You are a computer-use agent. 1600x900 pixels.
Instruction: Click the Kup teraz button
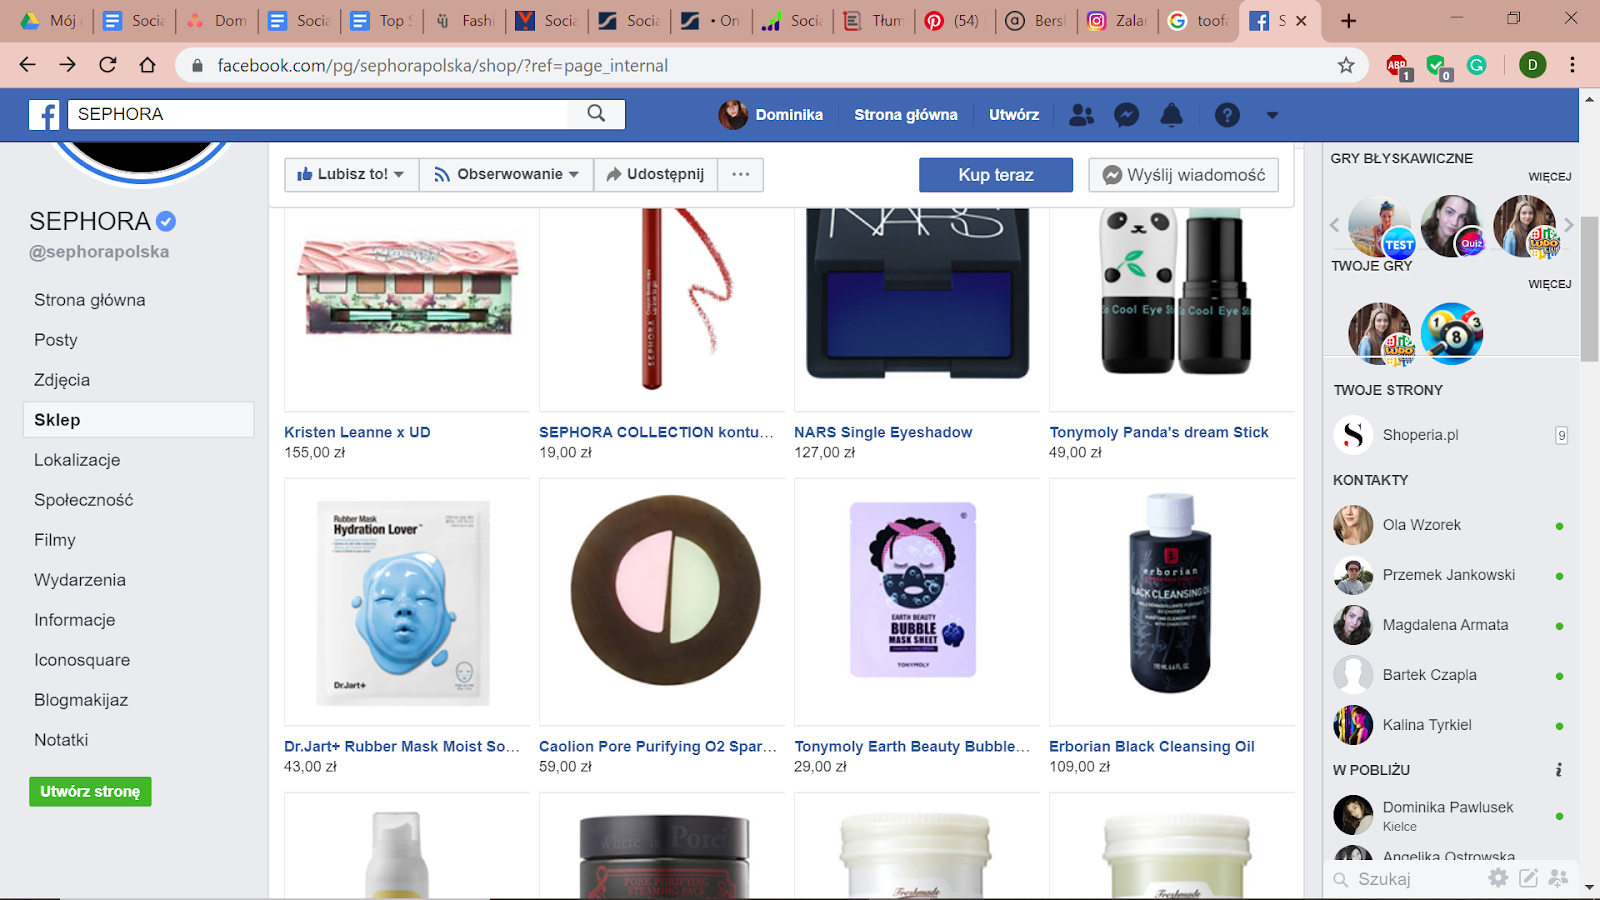(996, 175)
